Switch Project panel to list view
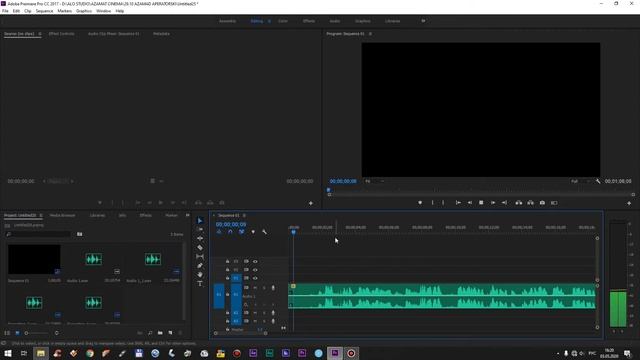This screenshot has width=640, height=360. [7, 333]
